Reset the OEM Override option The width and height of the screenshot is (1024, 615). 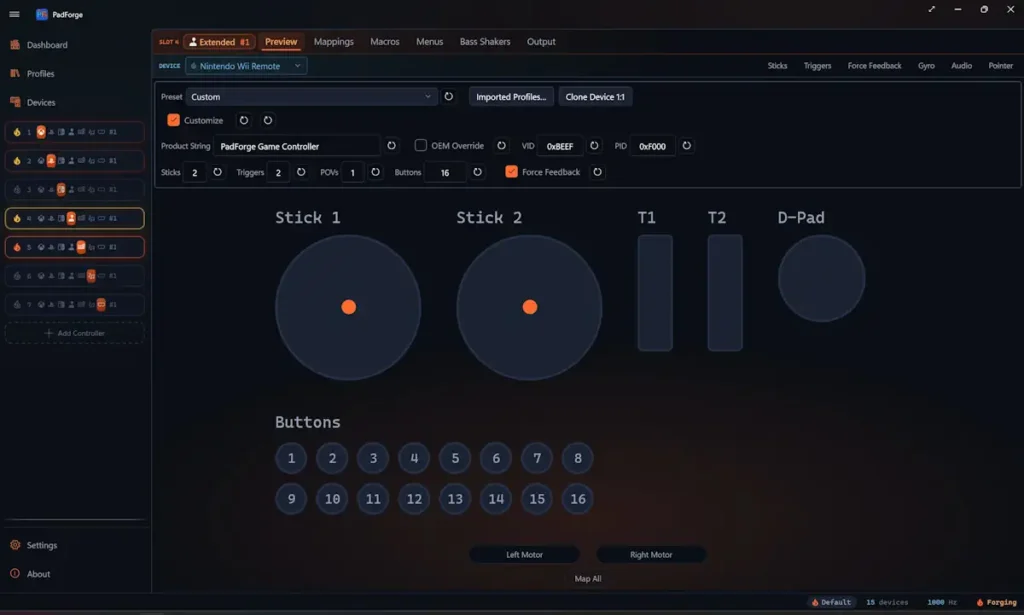point(501,146)
